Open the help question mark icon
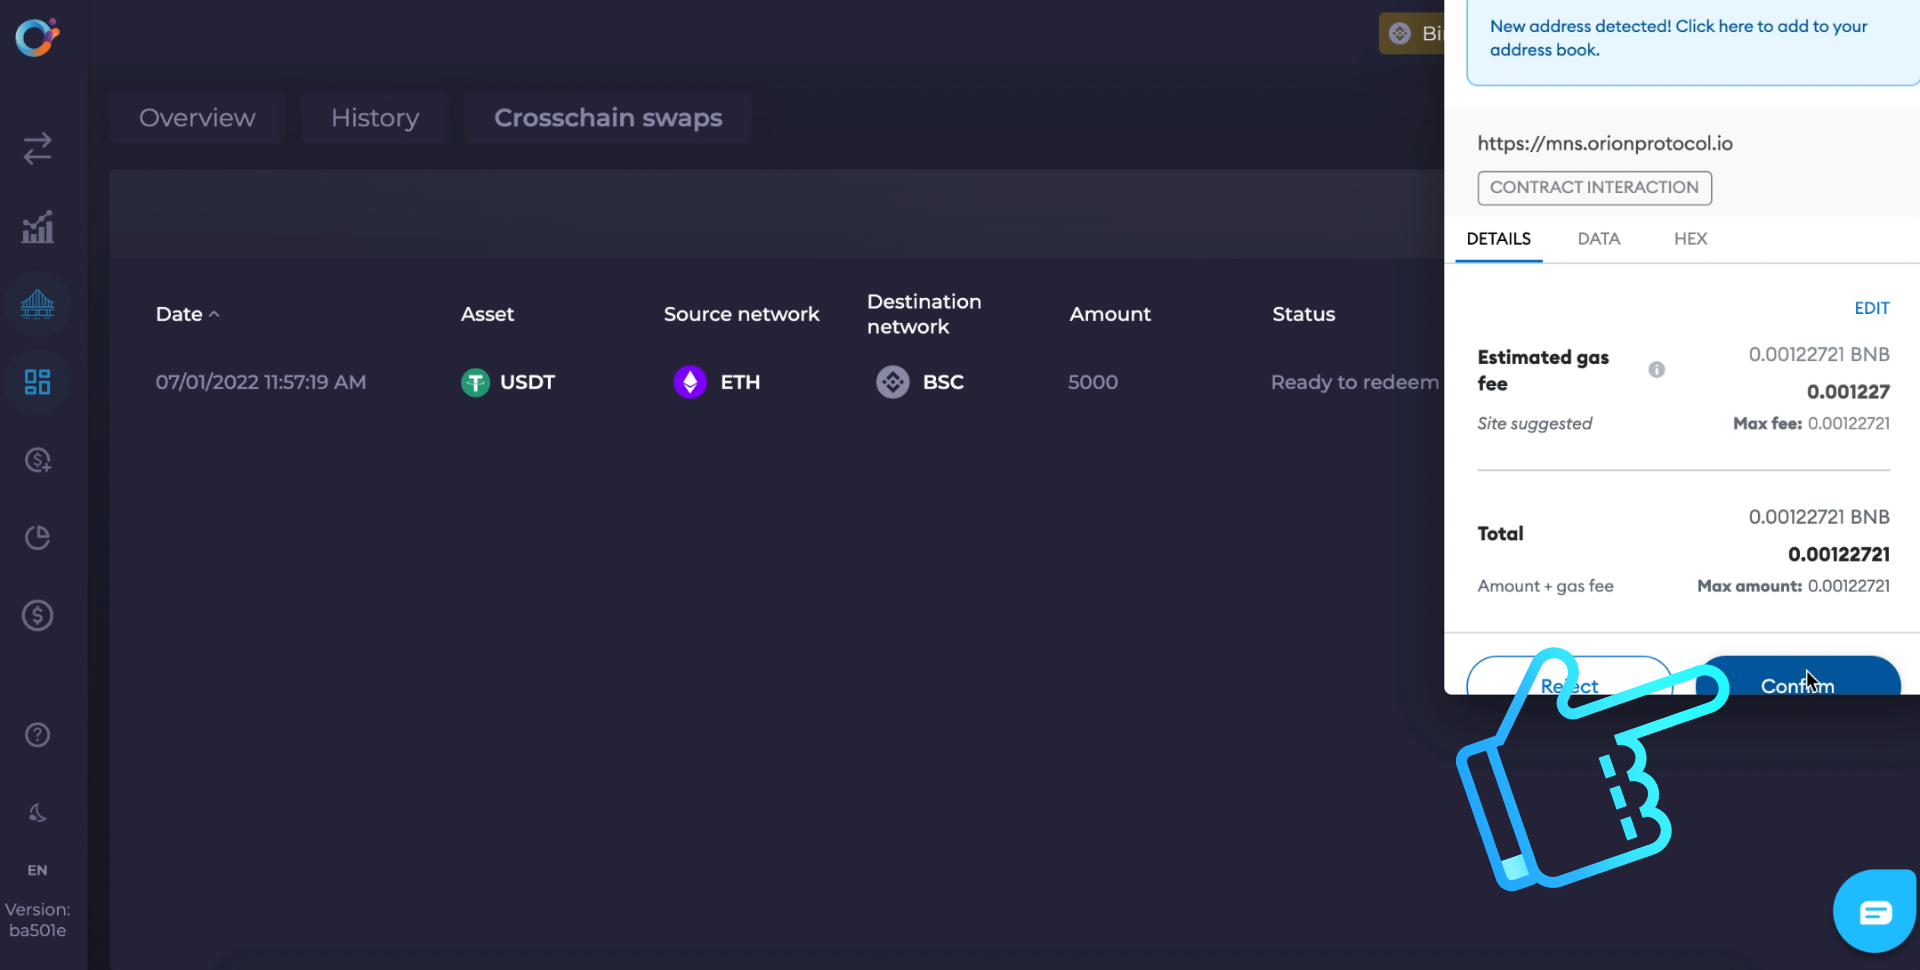1920x970 pixels. (x=38, y=735)
